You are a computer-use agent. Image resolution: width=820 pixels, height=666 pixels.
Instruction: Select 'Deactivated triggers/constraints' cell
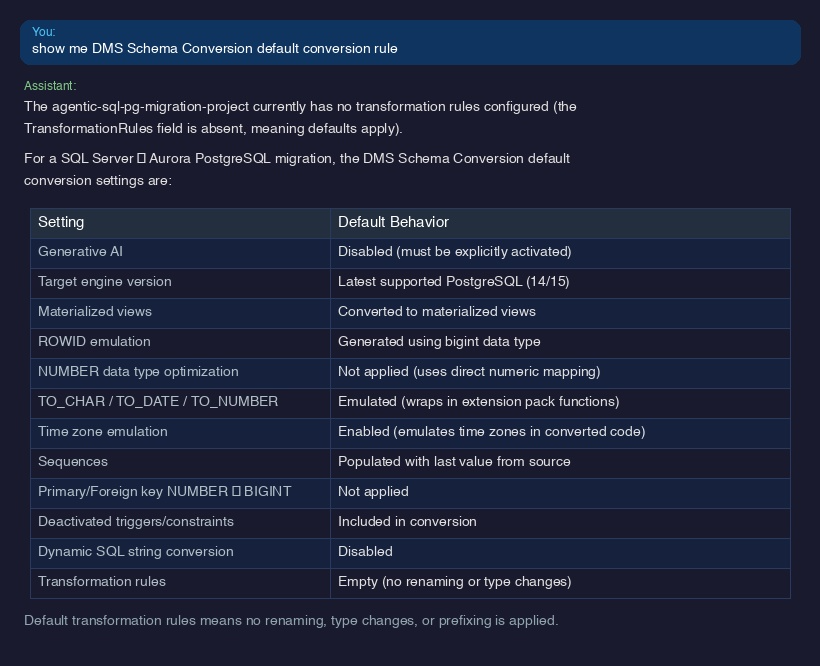point(180,523)
